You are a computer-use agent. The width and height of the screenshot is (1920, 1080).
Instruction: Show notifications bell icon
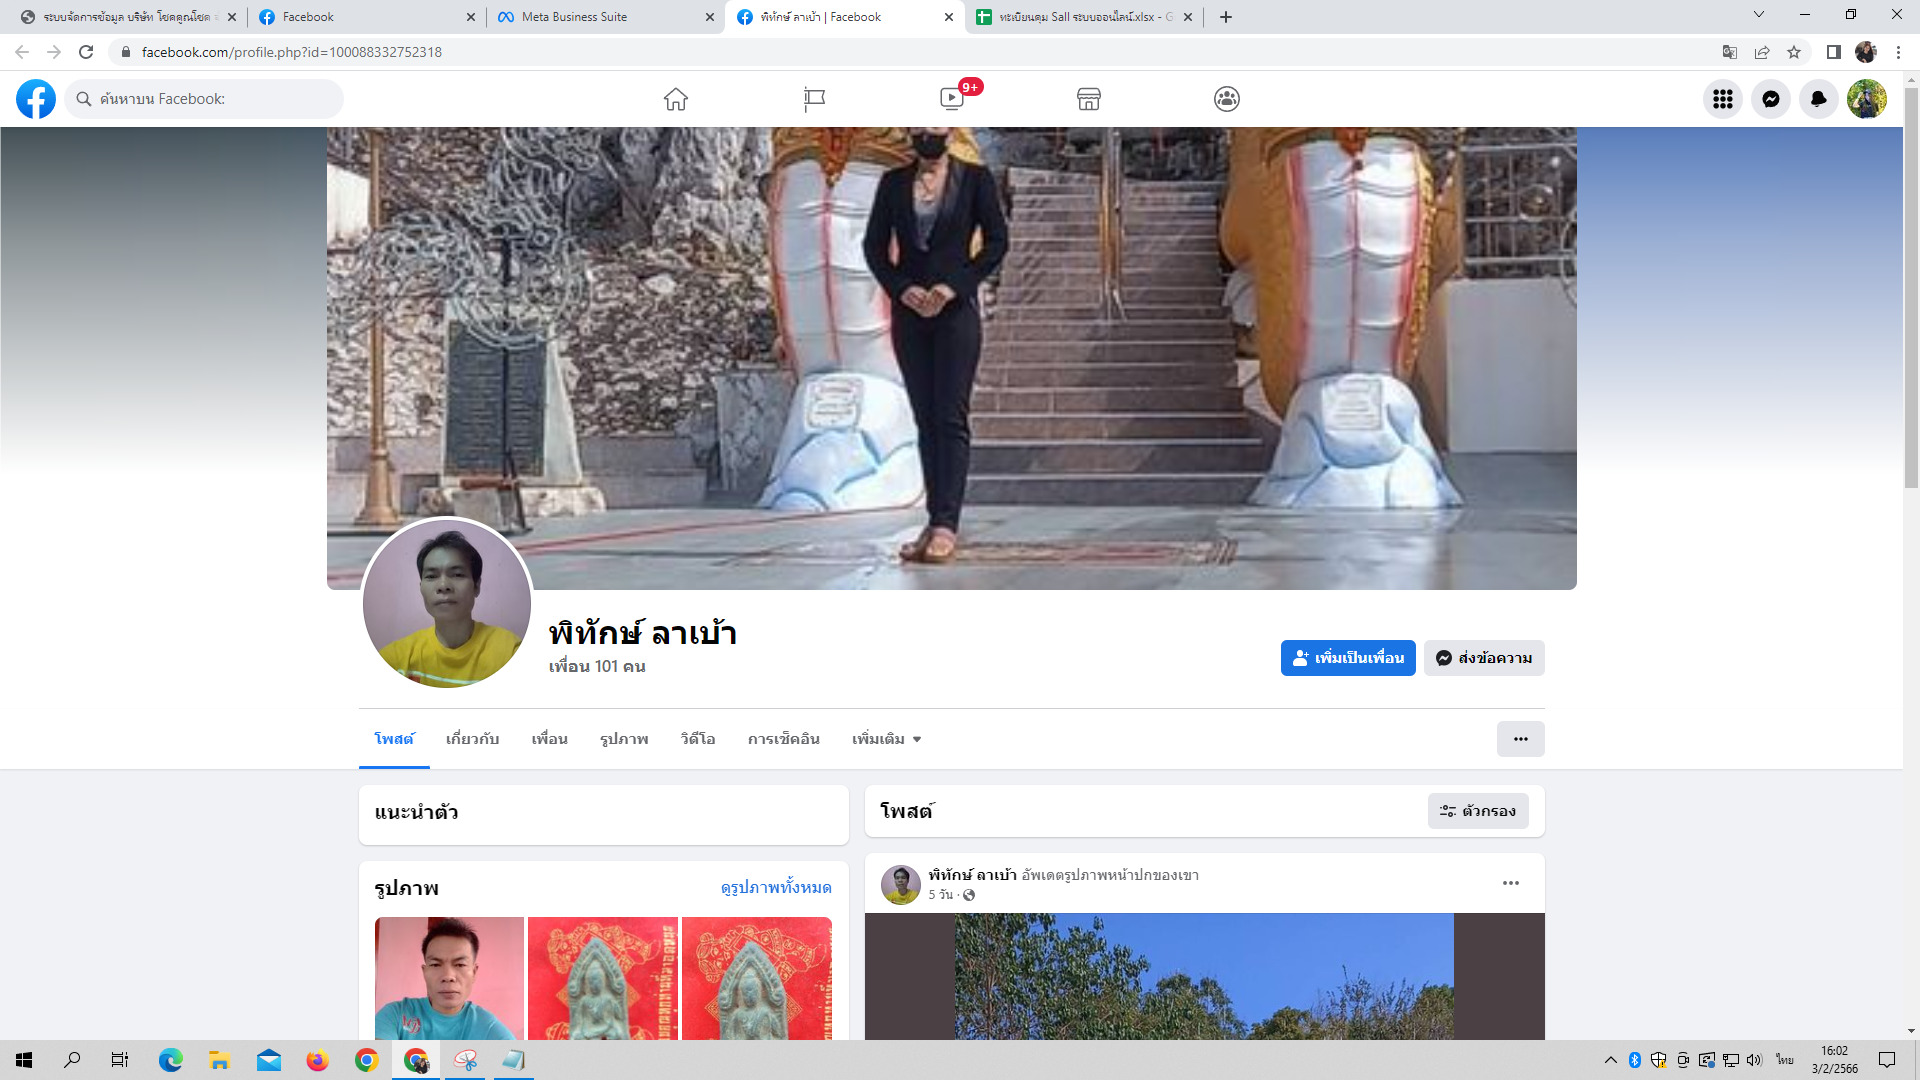pyautogui.click(x=1818, y=99)
